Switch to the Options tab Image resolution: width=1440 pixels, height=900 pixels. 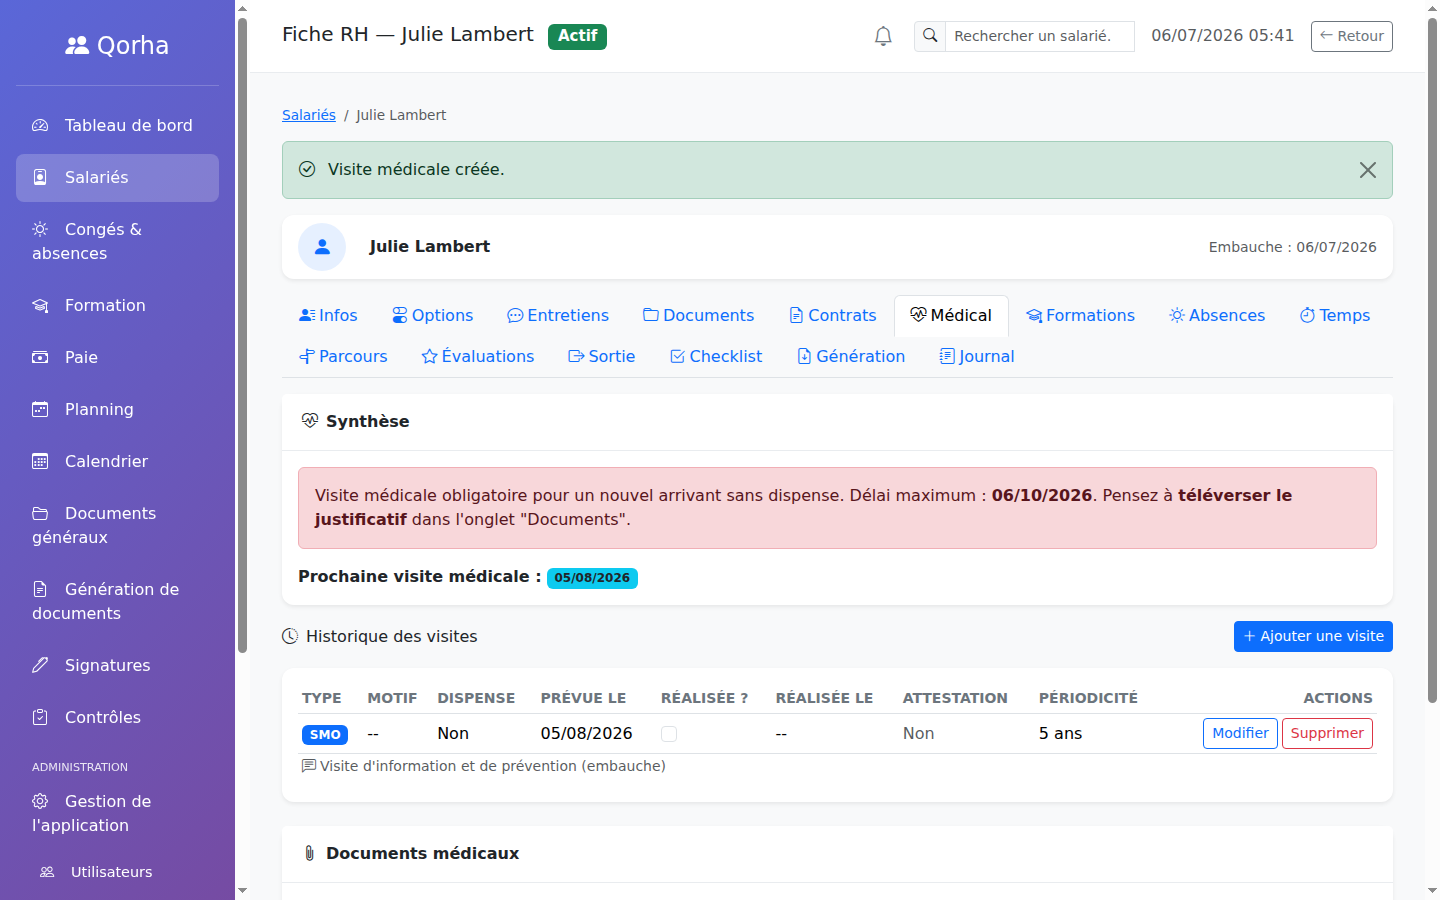pos(432,315)
